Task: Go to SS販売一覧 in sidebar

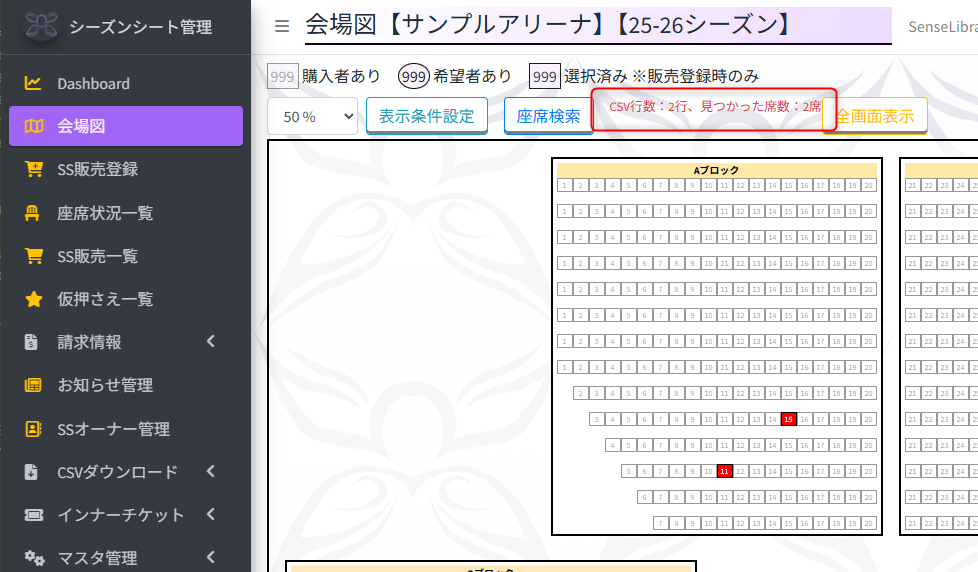Action: coord(97,256)
